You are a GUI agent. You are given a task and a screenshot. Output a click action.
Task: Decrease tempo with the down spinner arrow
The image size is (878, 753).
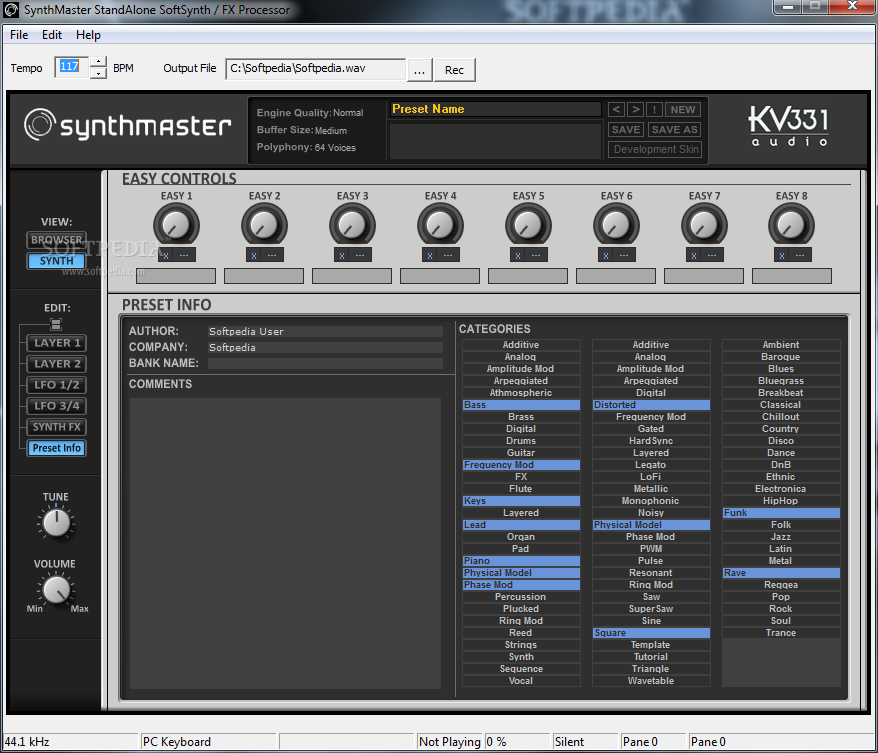click(98, 73)
